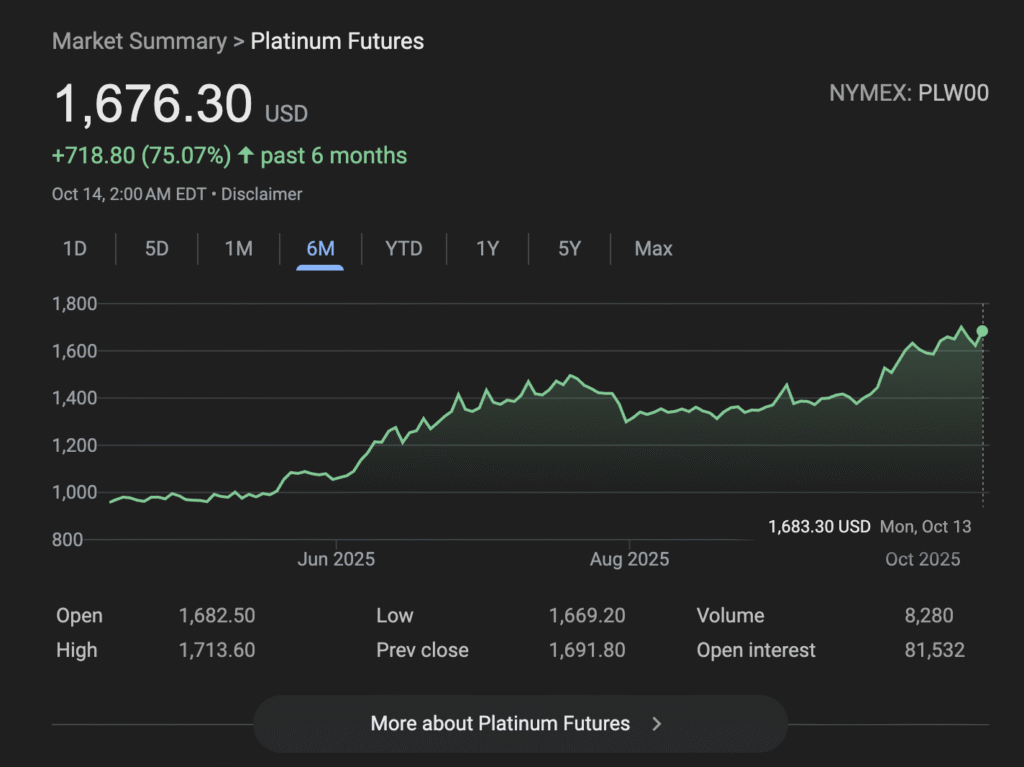Screen dimensions: 1024x767
Task: Choose the 5Y chart range
Action: 569,248
